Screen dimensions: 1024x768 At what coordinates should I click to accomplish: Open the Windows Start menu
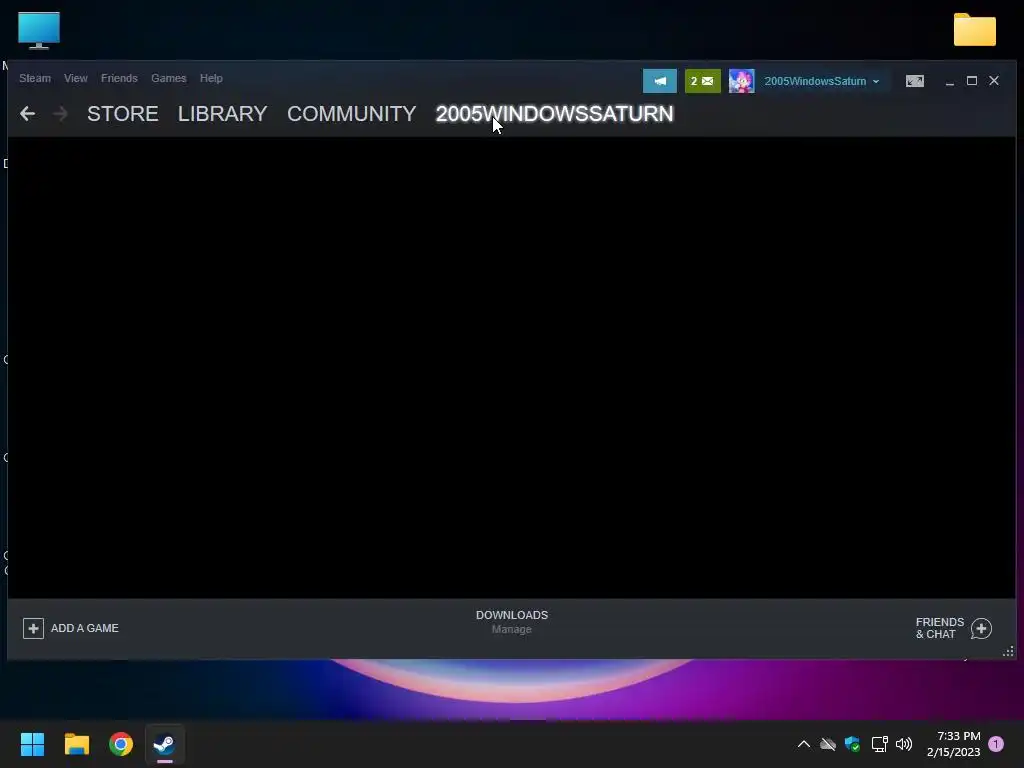point(33,744)
